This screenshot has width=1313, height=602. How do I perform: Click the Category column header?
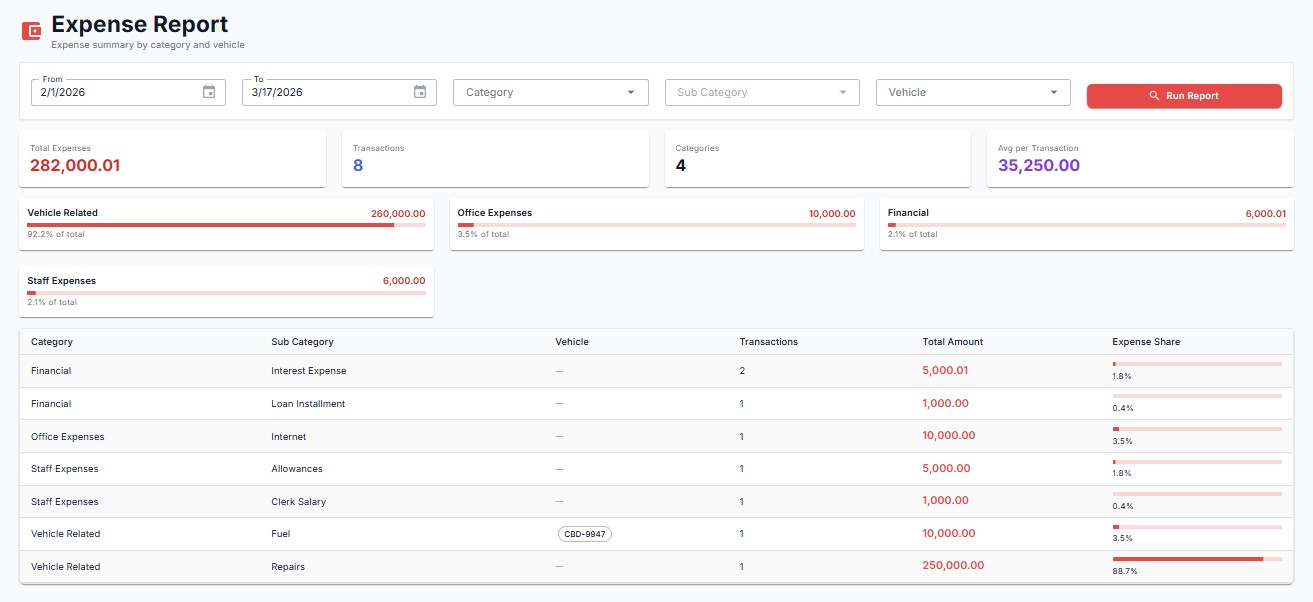pyautogui.click(x=51, y=341)
